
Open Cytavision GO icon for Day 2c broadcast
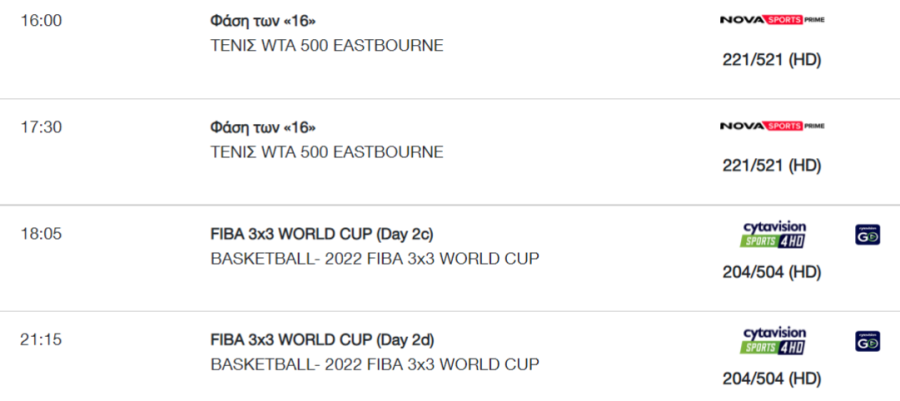[867, 235]
